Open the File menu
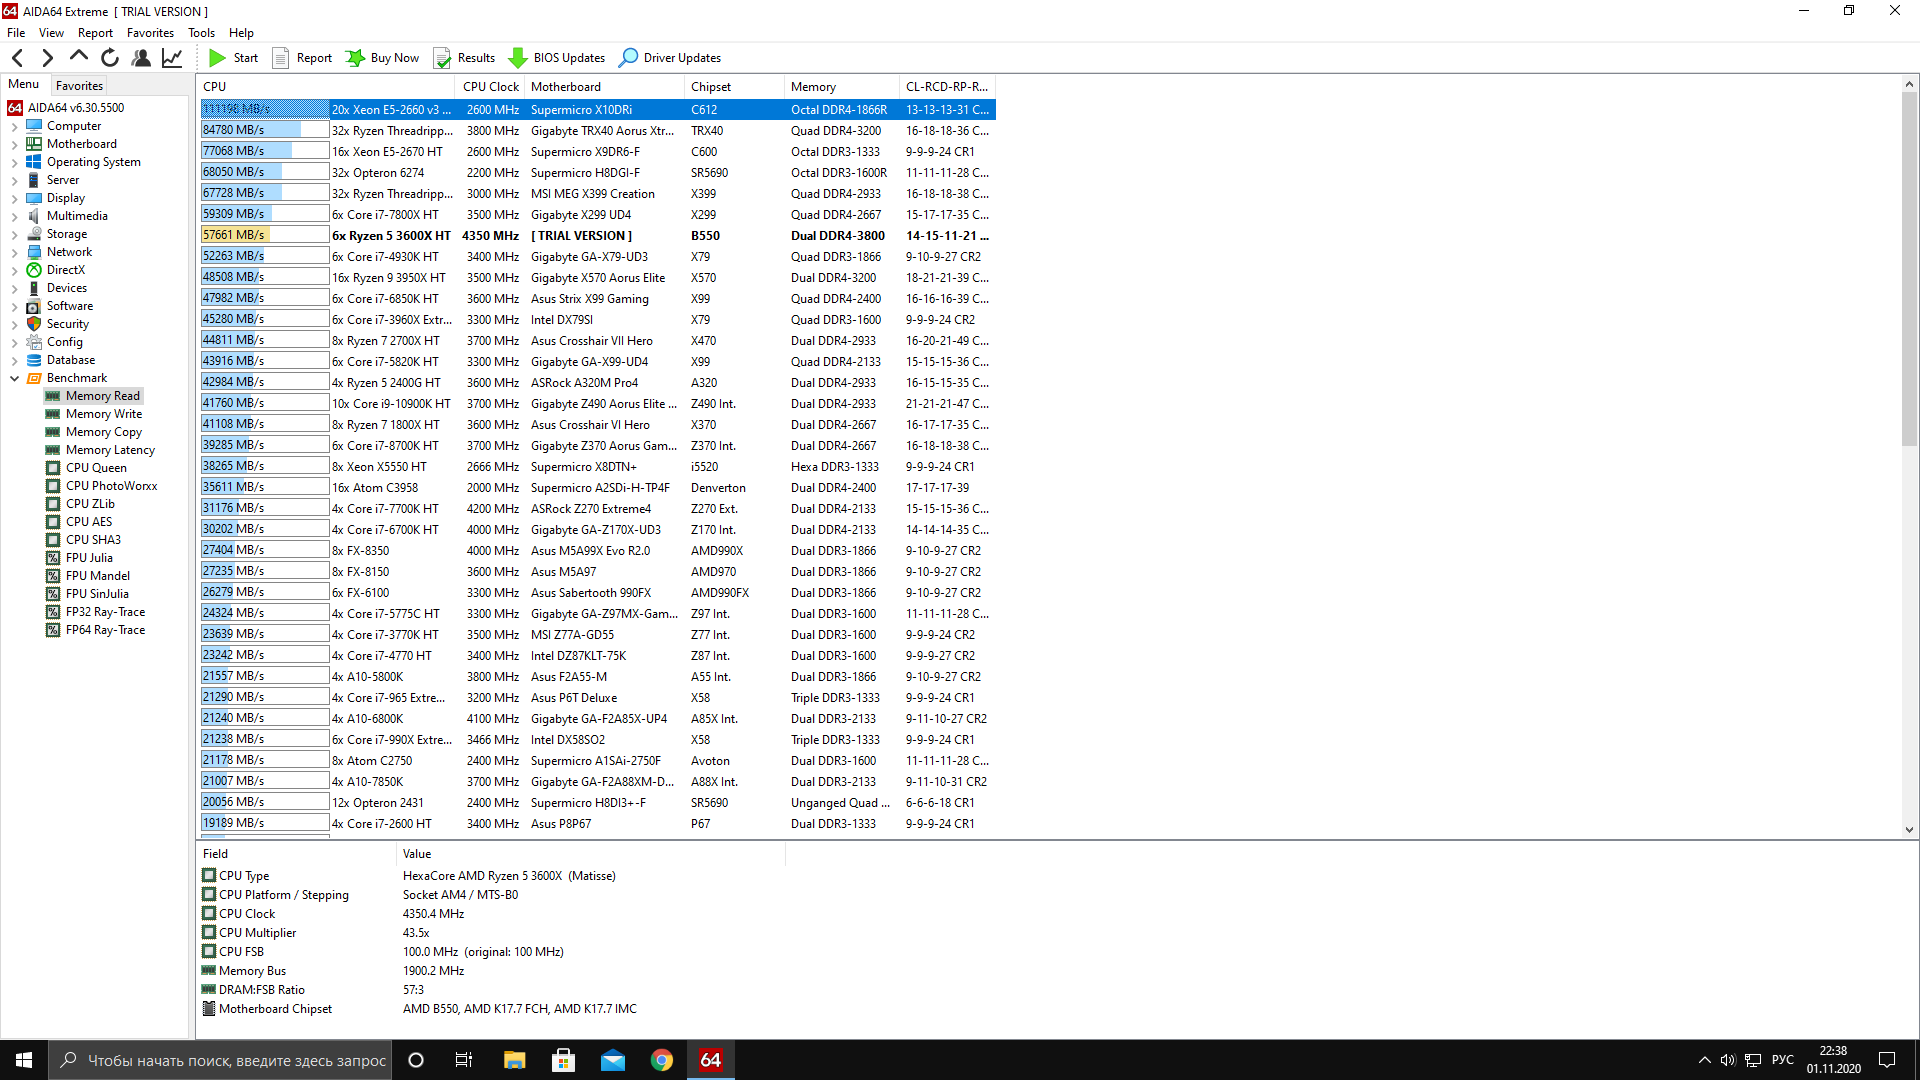The height and width of the screenshot is (1080, 1920). pos(16,33)
